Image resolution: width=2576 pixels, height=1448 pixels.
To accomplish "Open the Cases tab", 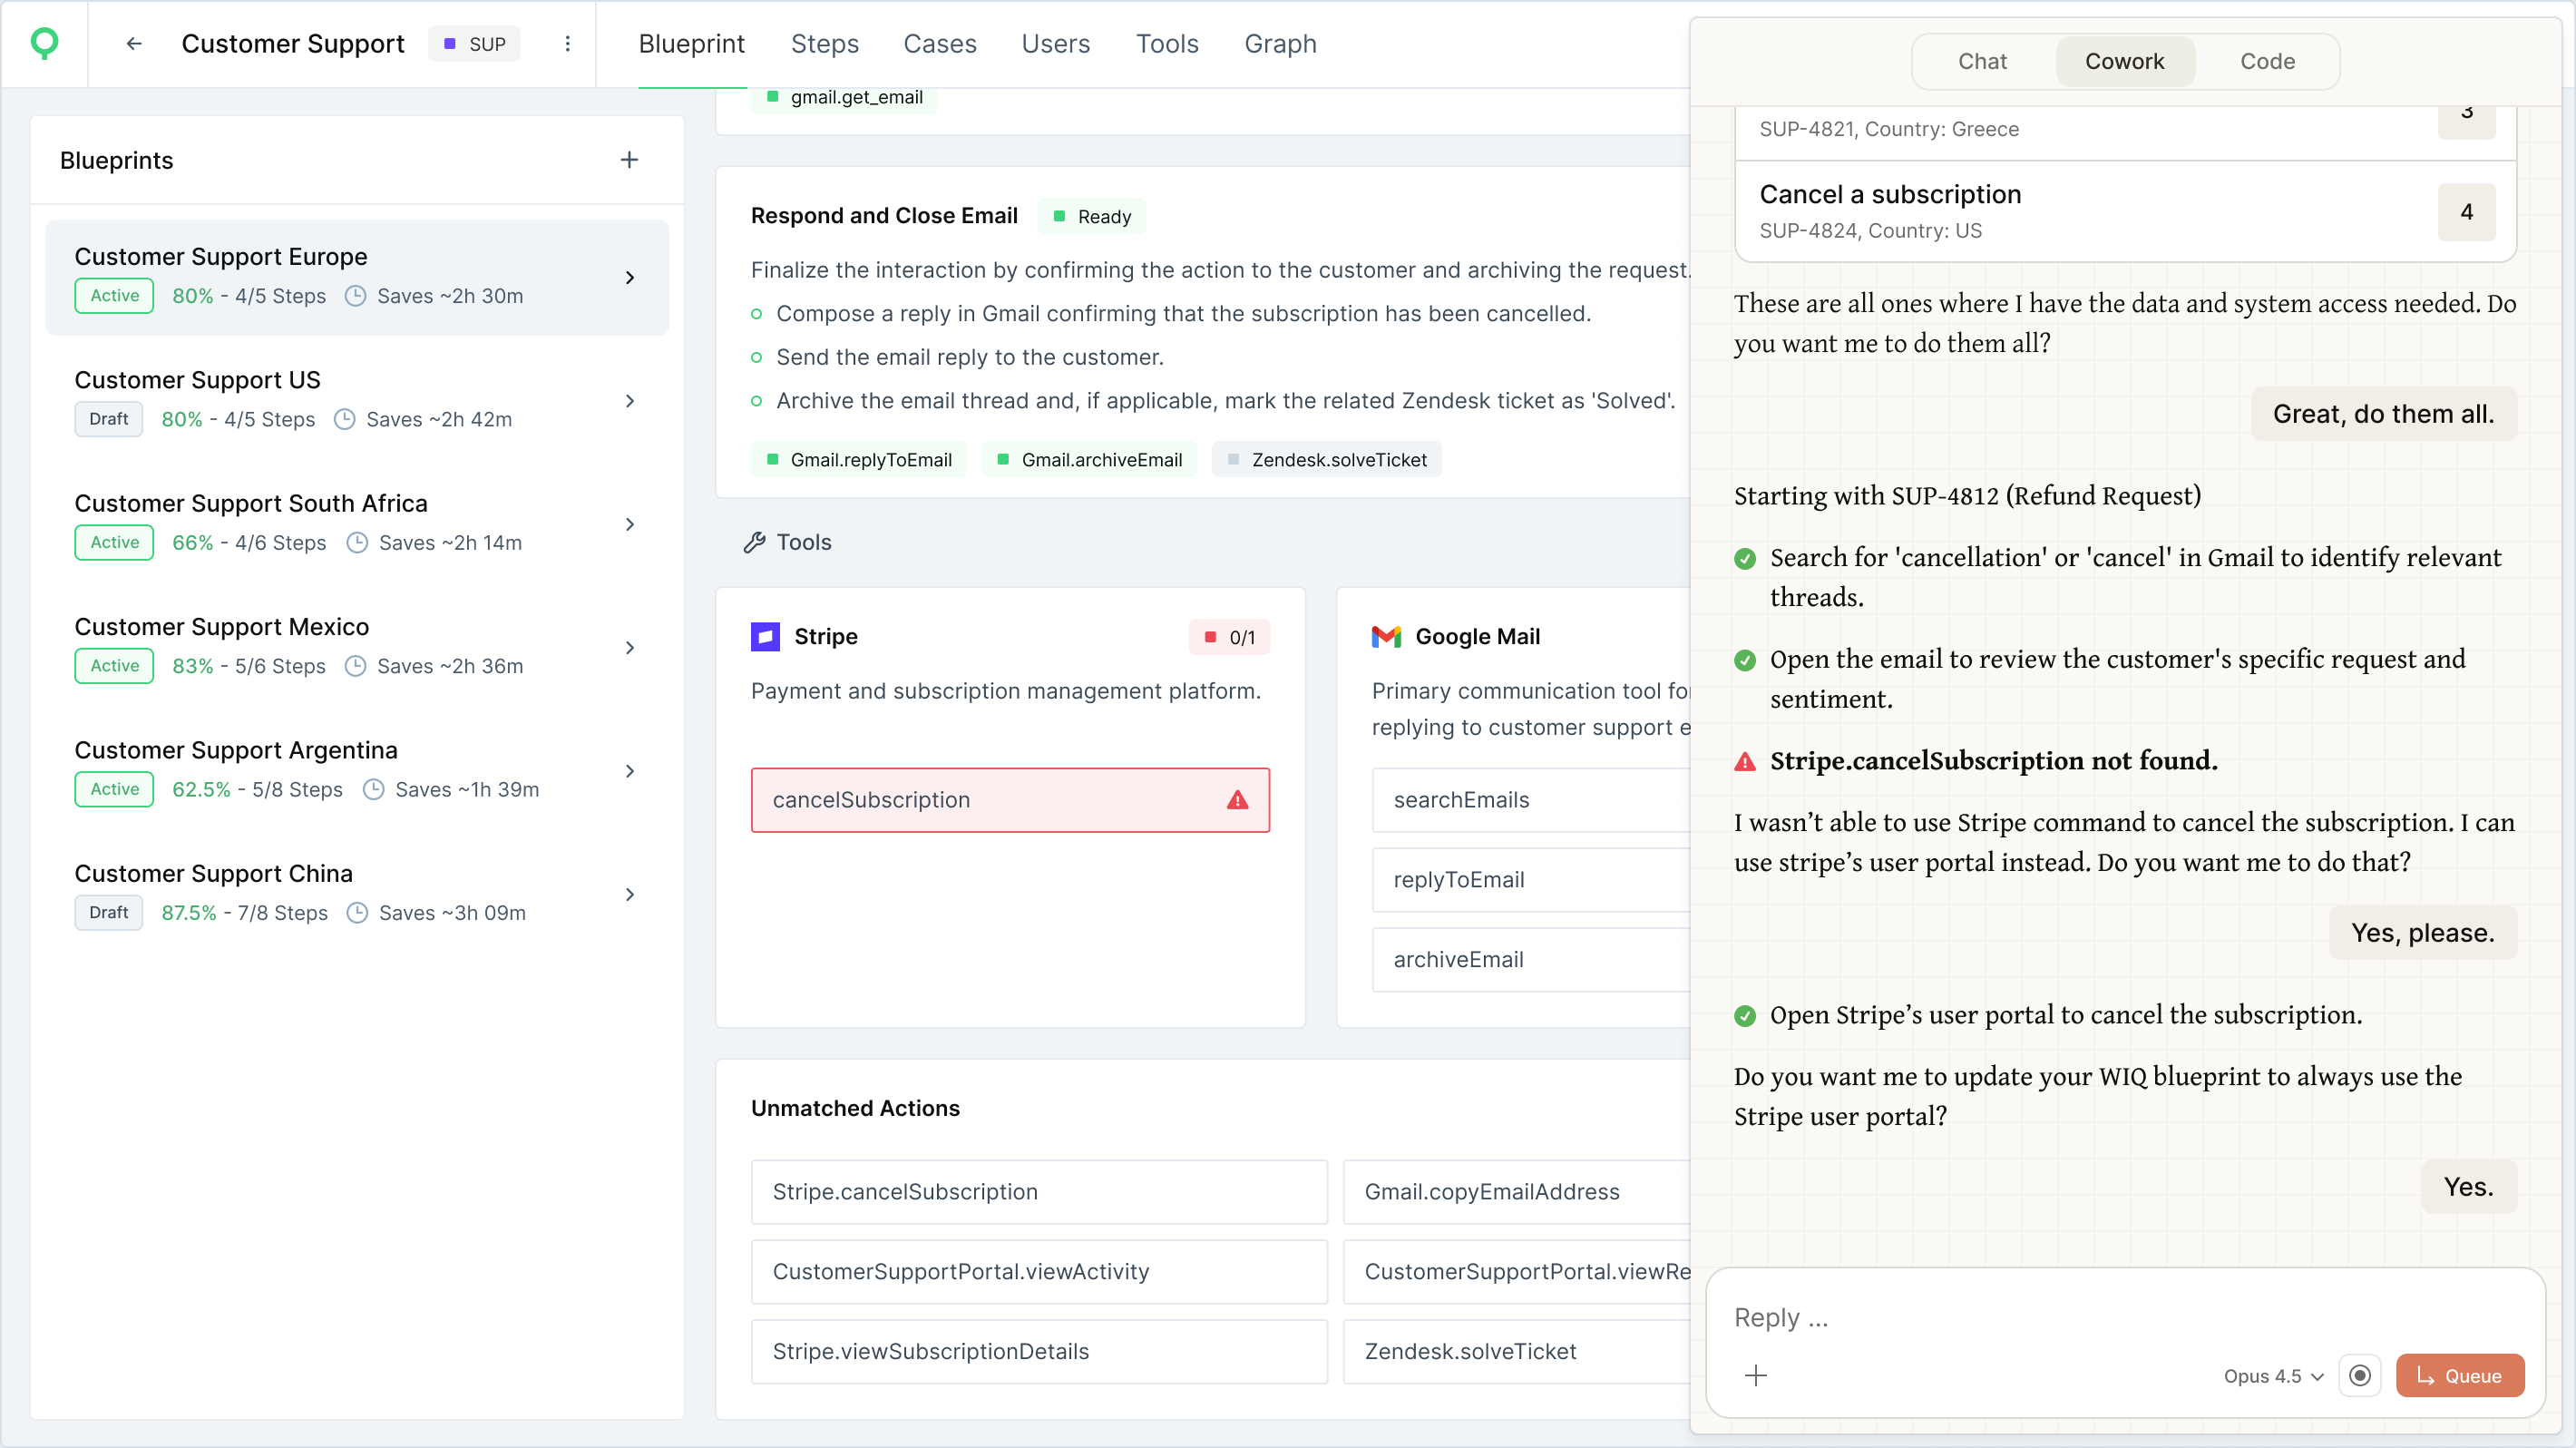I will 939,44.
